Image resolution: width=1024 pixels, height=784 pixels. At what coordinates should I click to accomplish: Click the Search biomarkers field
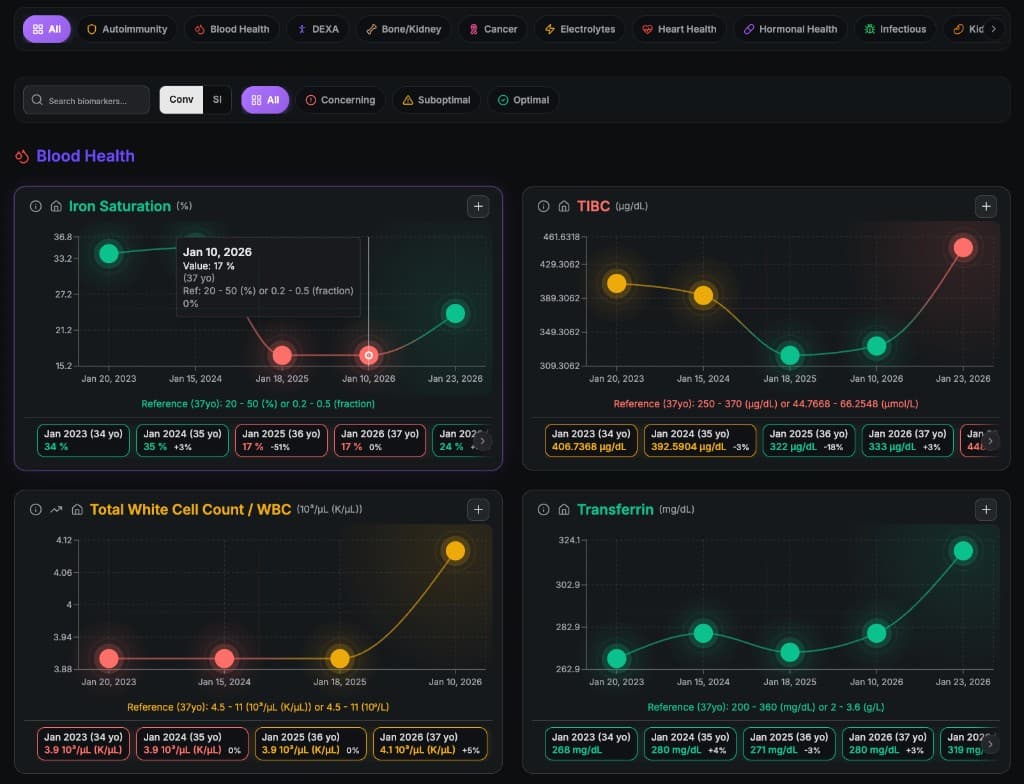pos(87,100)
